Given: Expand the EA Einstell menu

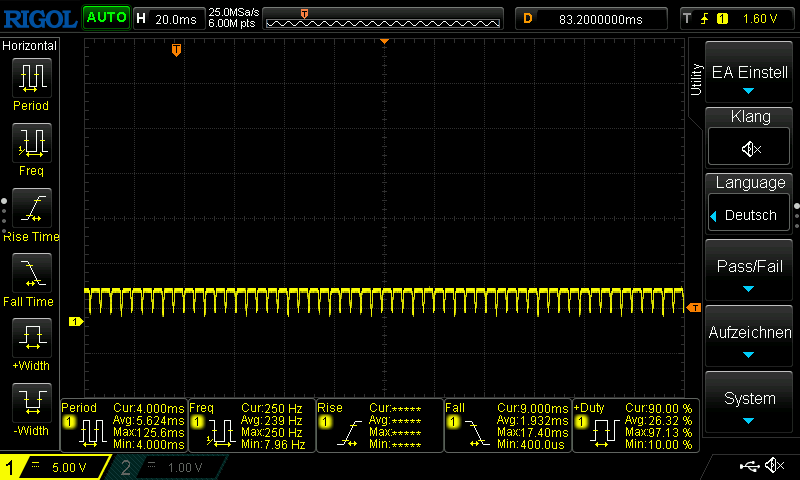Looking at the screenshot, I should [x=750, y=73].
